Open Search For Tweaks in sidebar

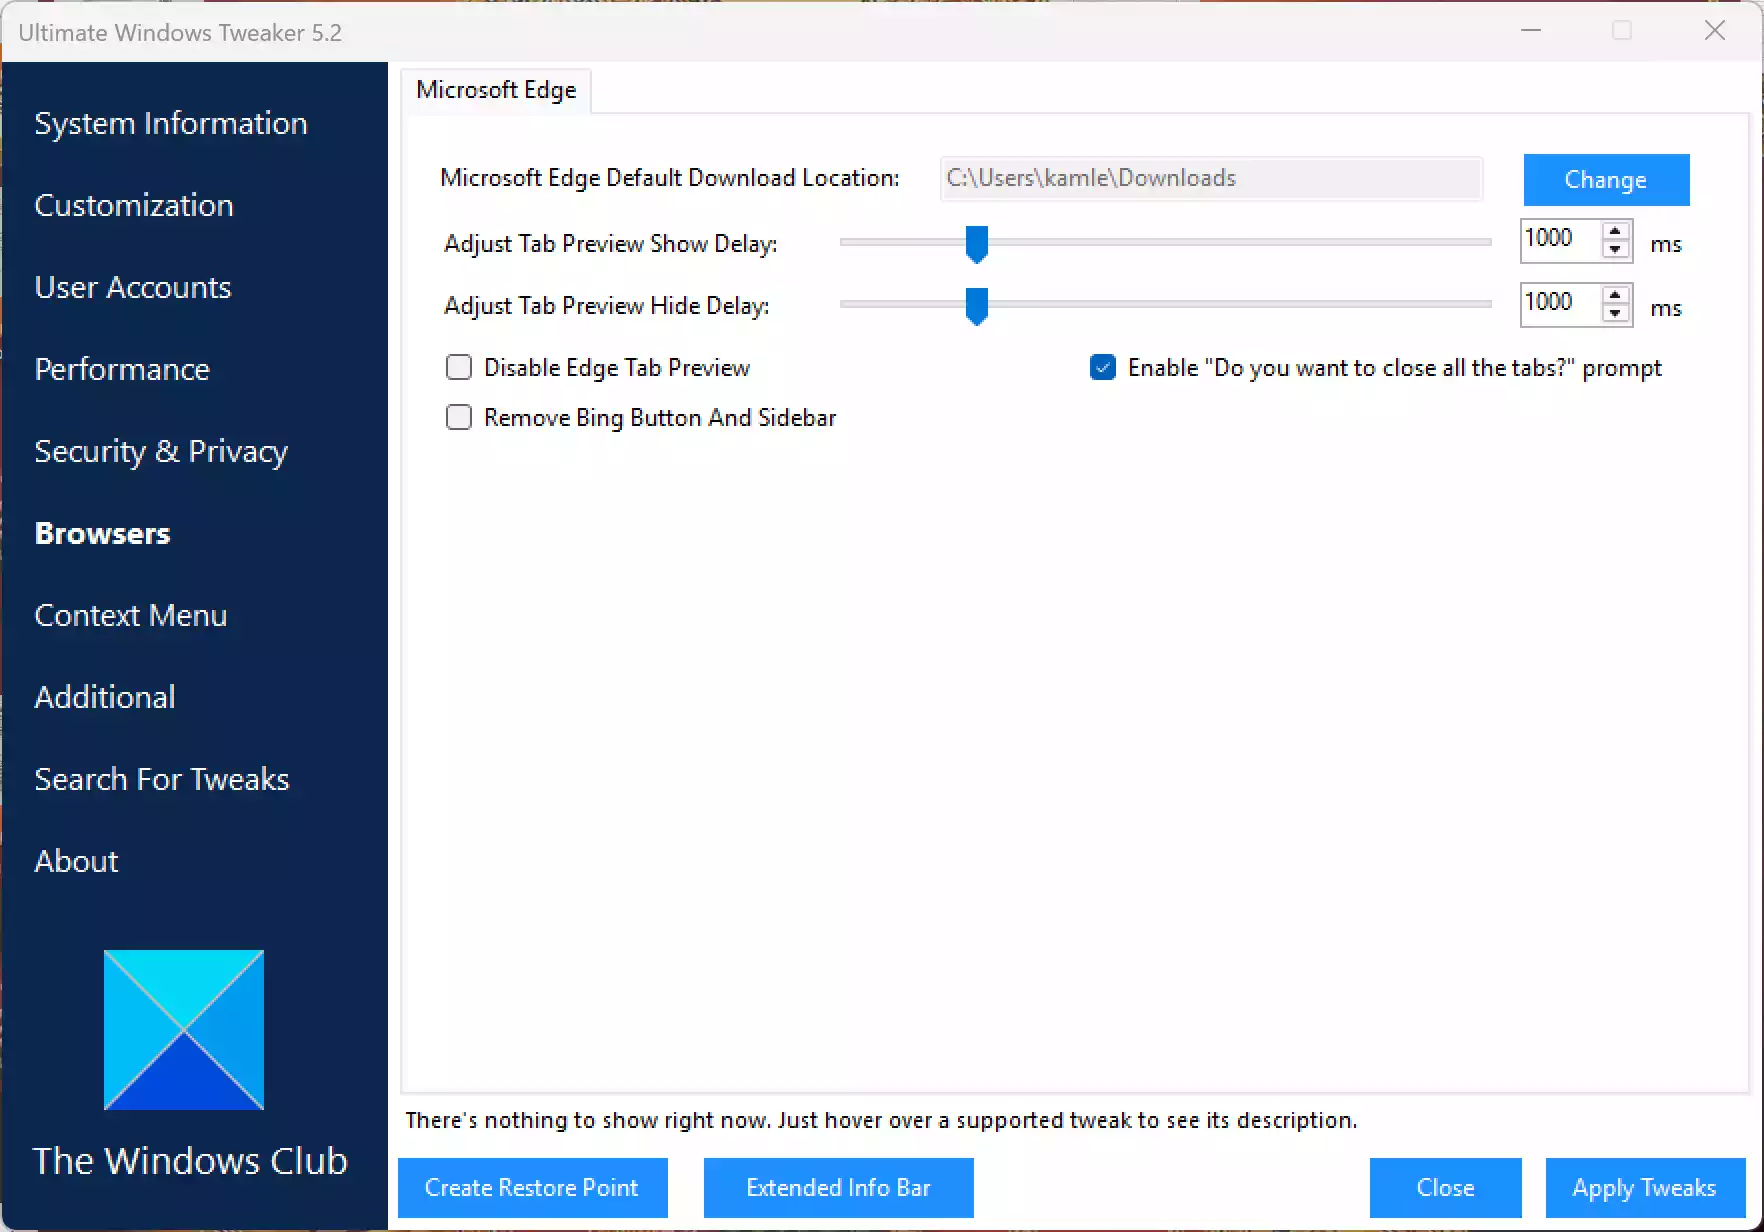(162, 779)
